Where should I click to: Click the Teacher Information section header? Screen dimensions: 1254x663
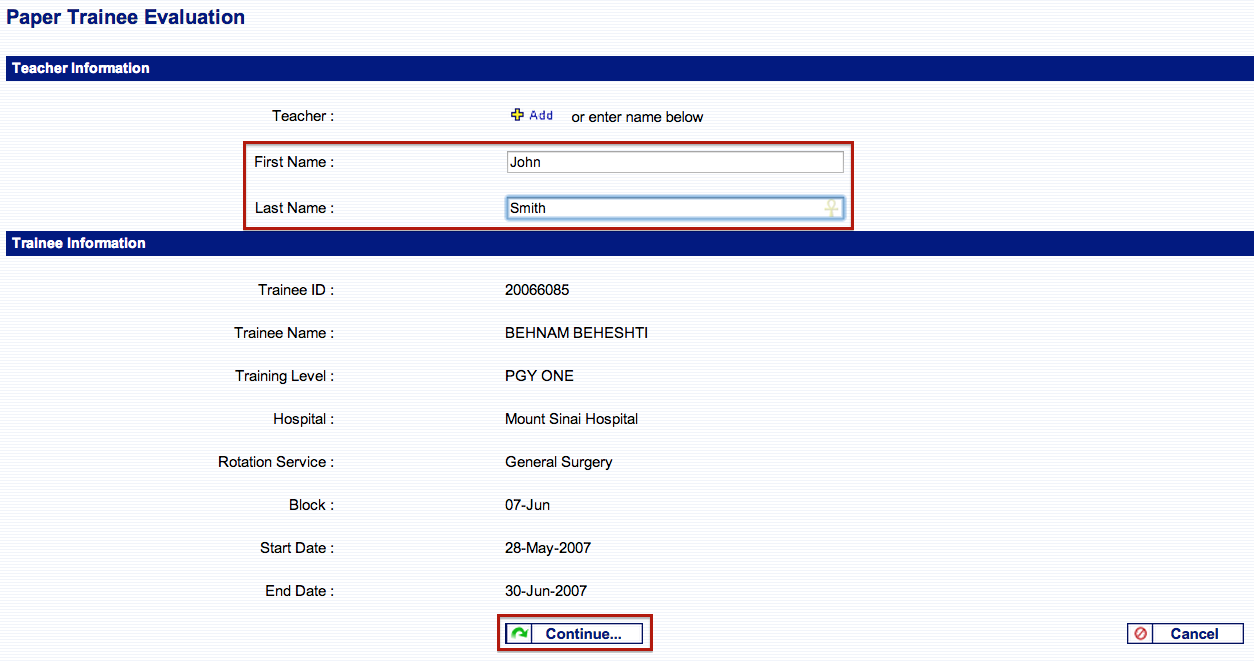click(x=81, y=68)
